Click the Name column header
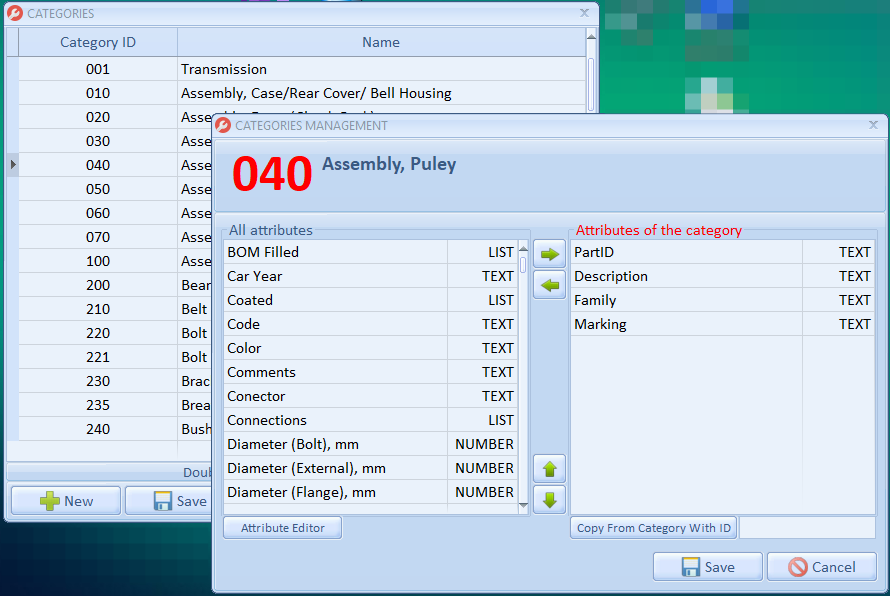Viewport: 890px width, 596px height. click(x=380, y=42)
